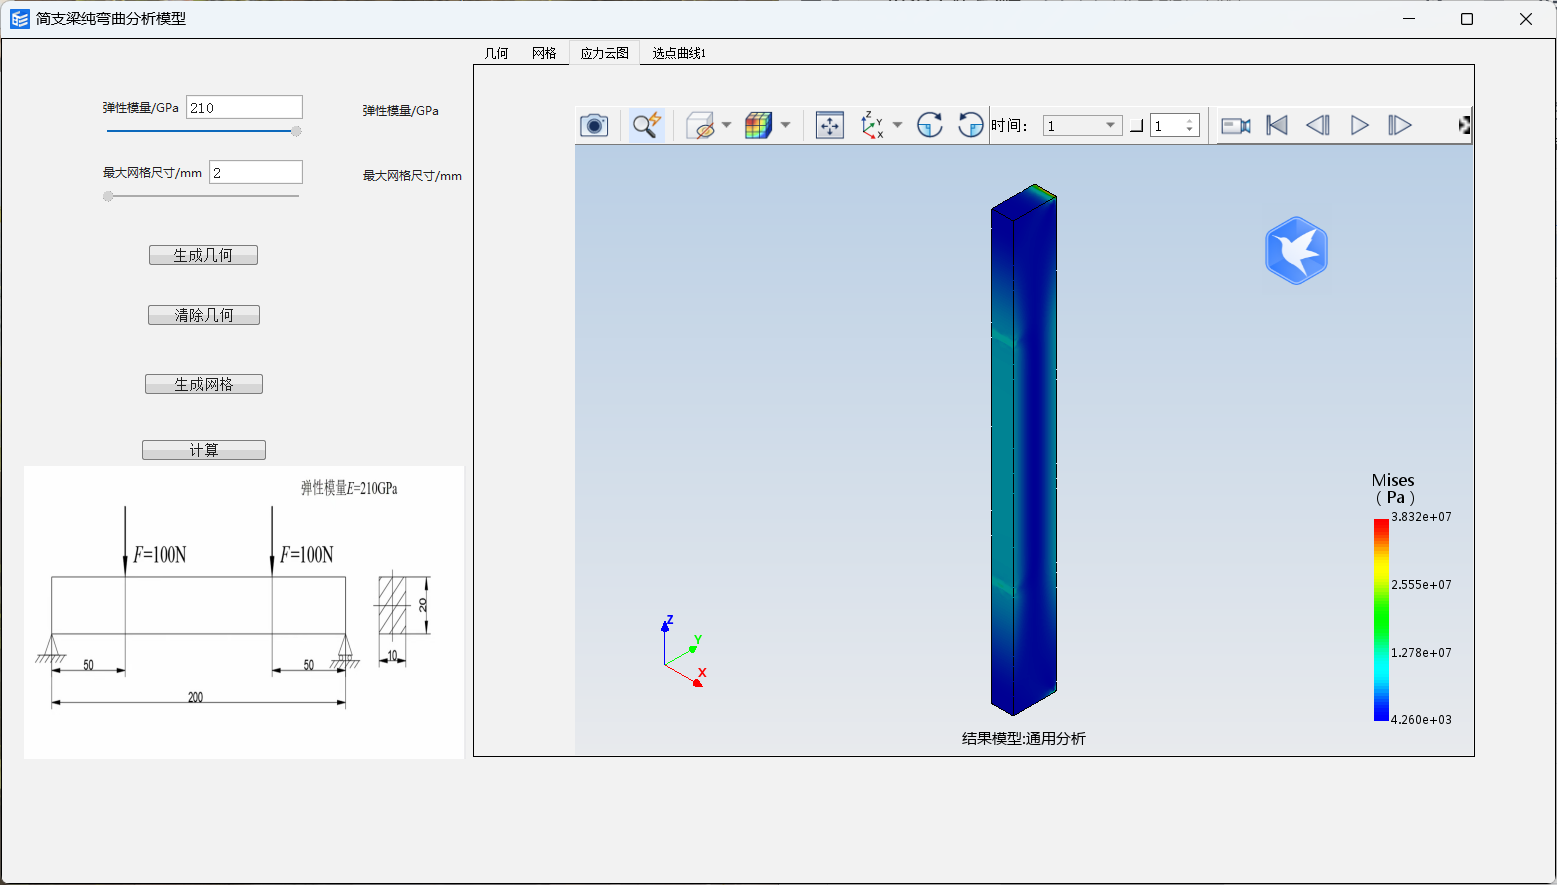Viewport: 1557px width, 885px height.
Task: Step to previous animation frame
Action: pyautogui.click(x=1318, y=125)
